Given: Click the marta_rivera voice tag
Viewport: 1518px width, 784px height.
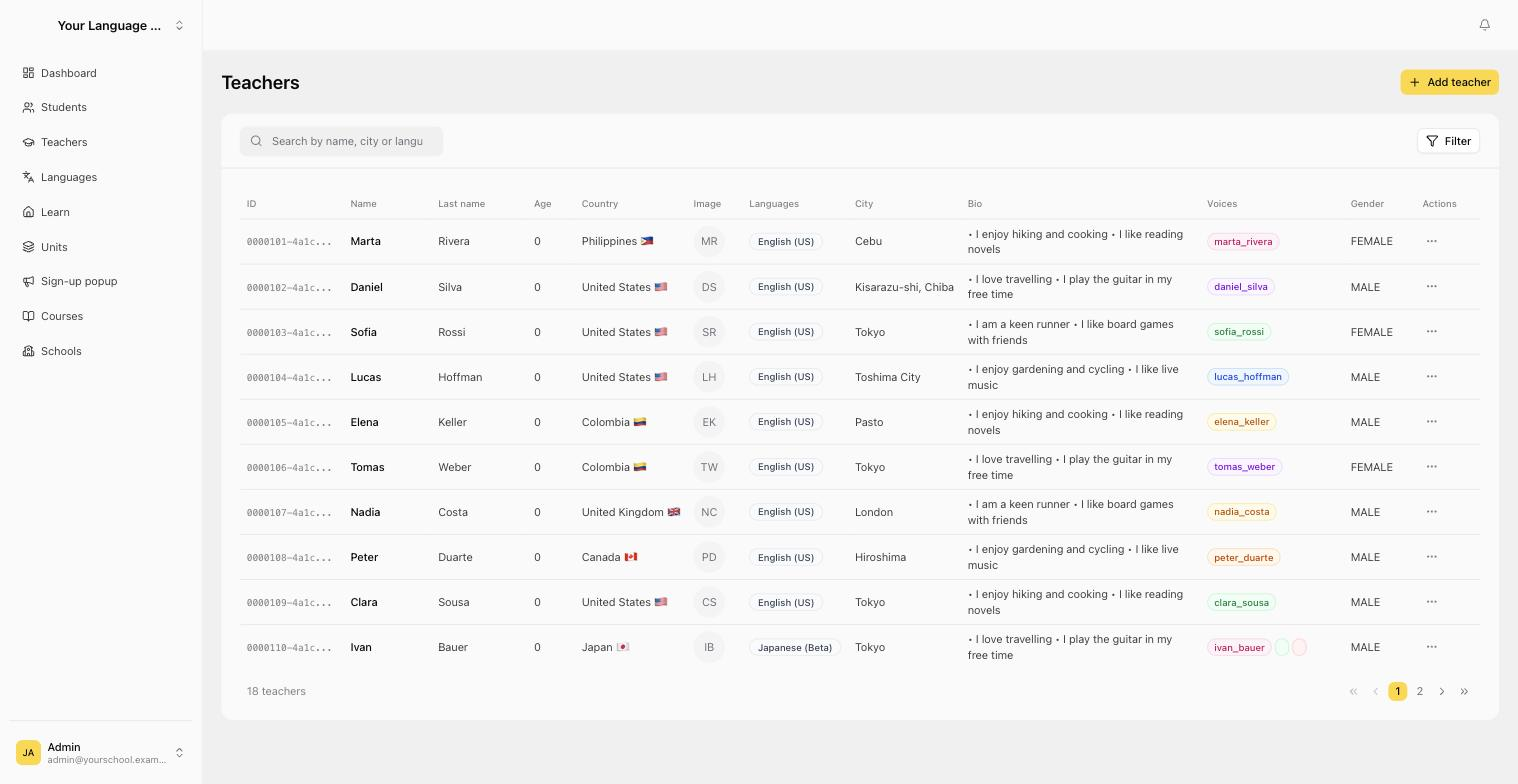Looking at the screenshot, I should point(1243,241).
